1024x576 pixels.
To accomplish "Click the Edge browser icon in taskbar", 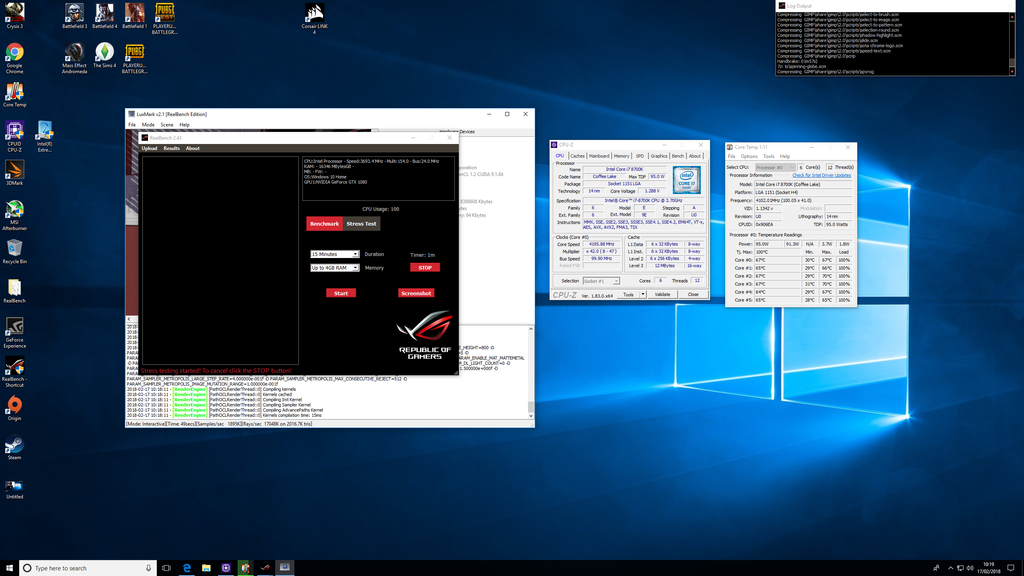I will click(186, 568).
